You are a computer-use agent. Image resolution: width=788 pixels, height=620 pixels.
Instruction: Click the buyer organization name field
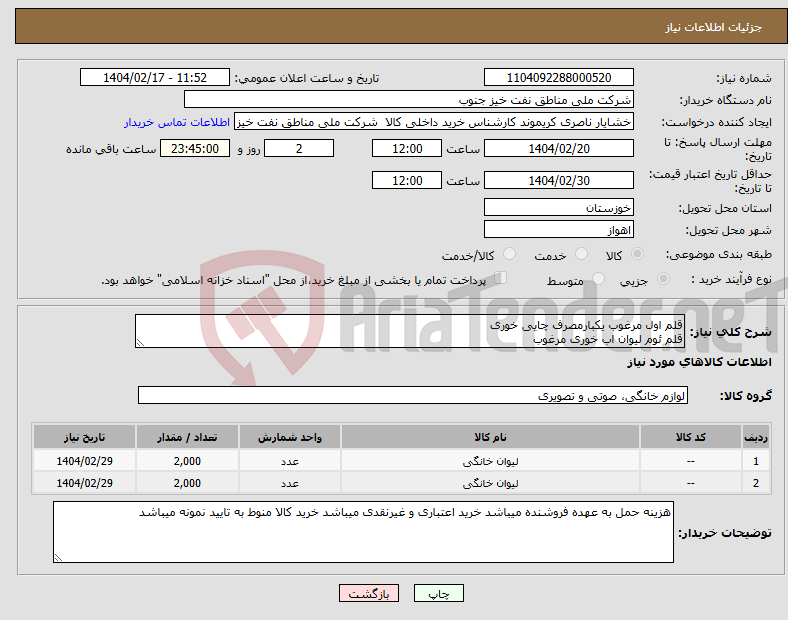[x=409, y=99]
